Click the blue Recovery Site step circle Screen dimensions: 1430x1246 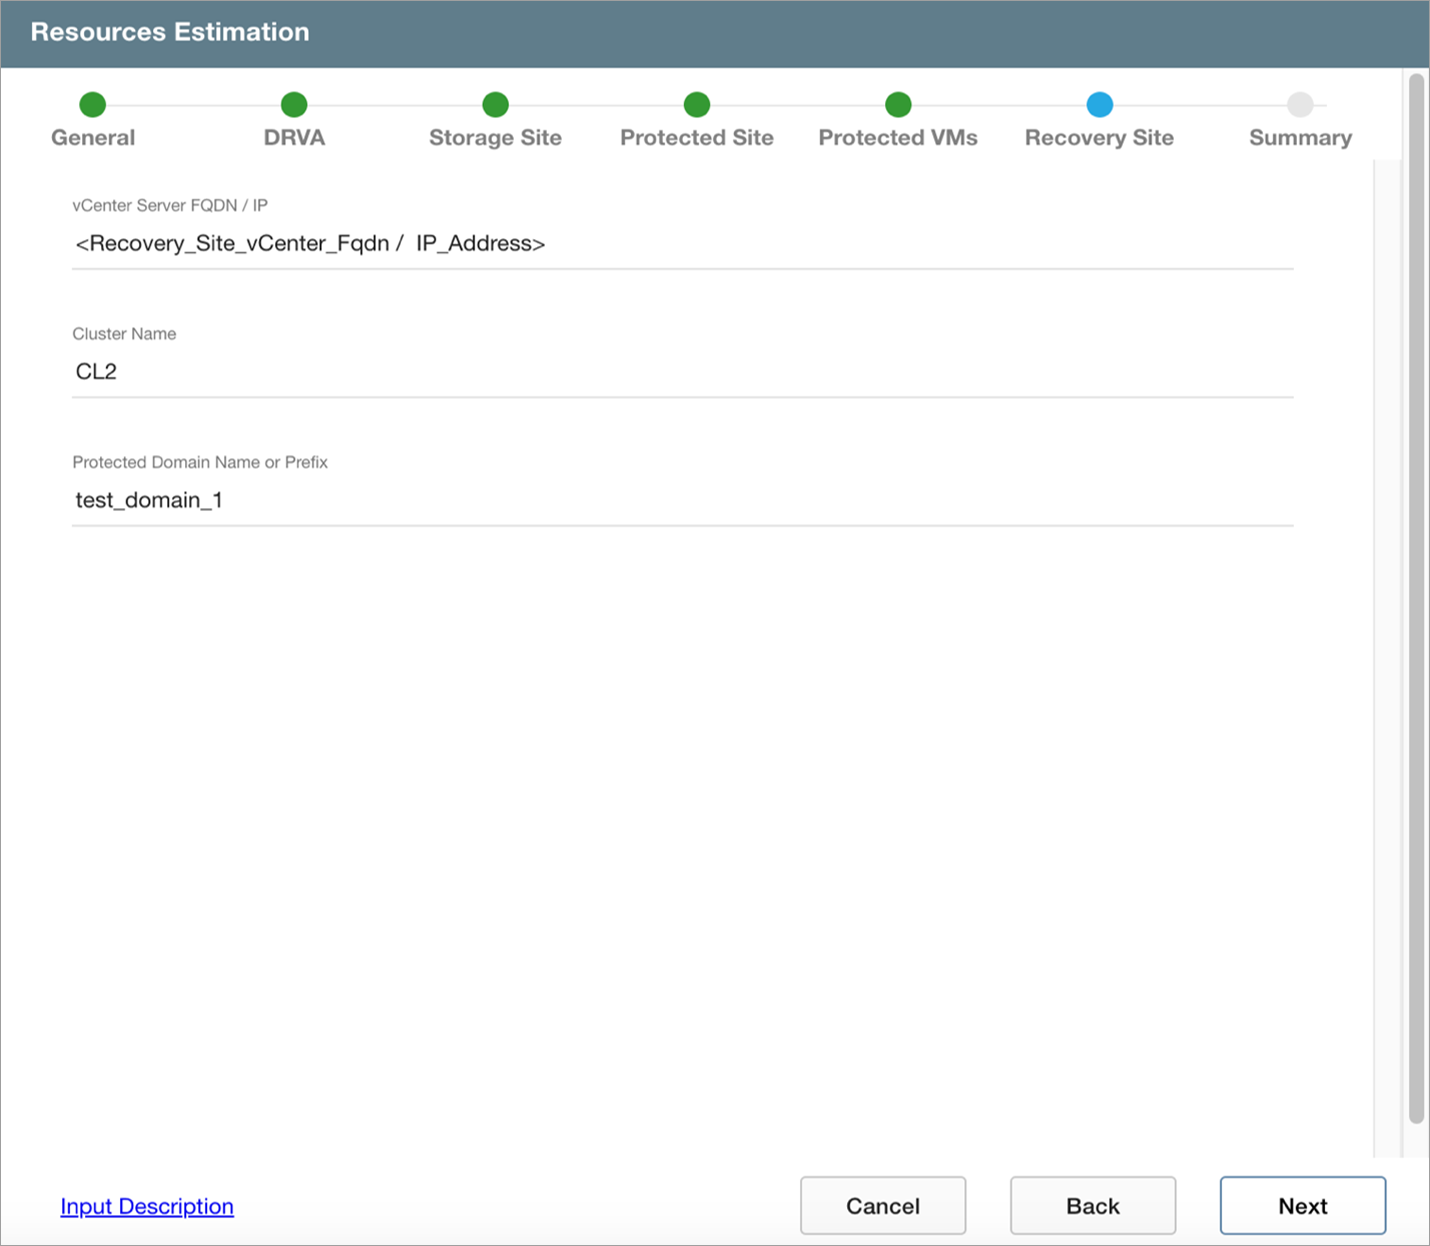tap(1099, 104)
